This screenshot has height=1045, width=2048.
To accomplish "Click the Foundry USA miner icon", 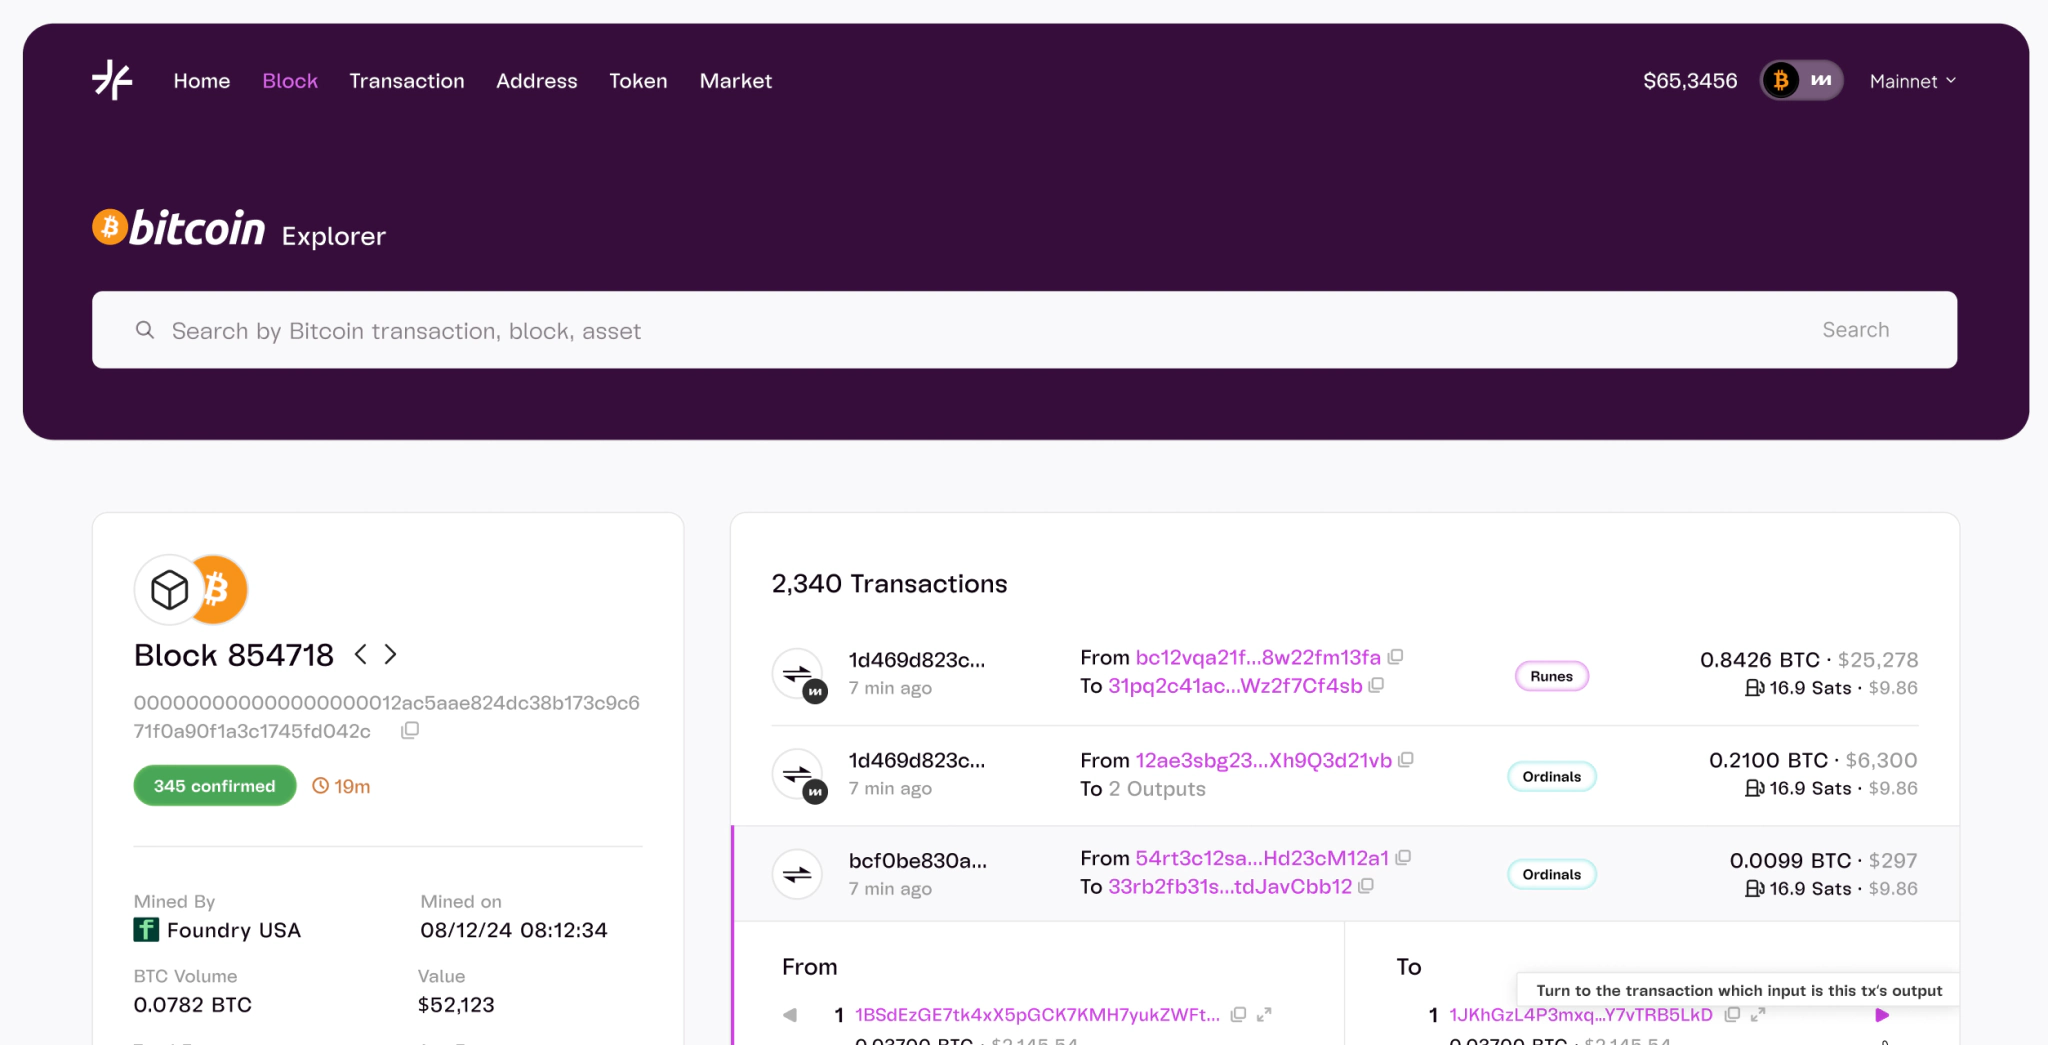I will pyautogui.click(x=146, y=930).
